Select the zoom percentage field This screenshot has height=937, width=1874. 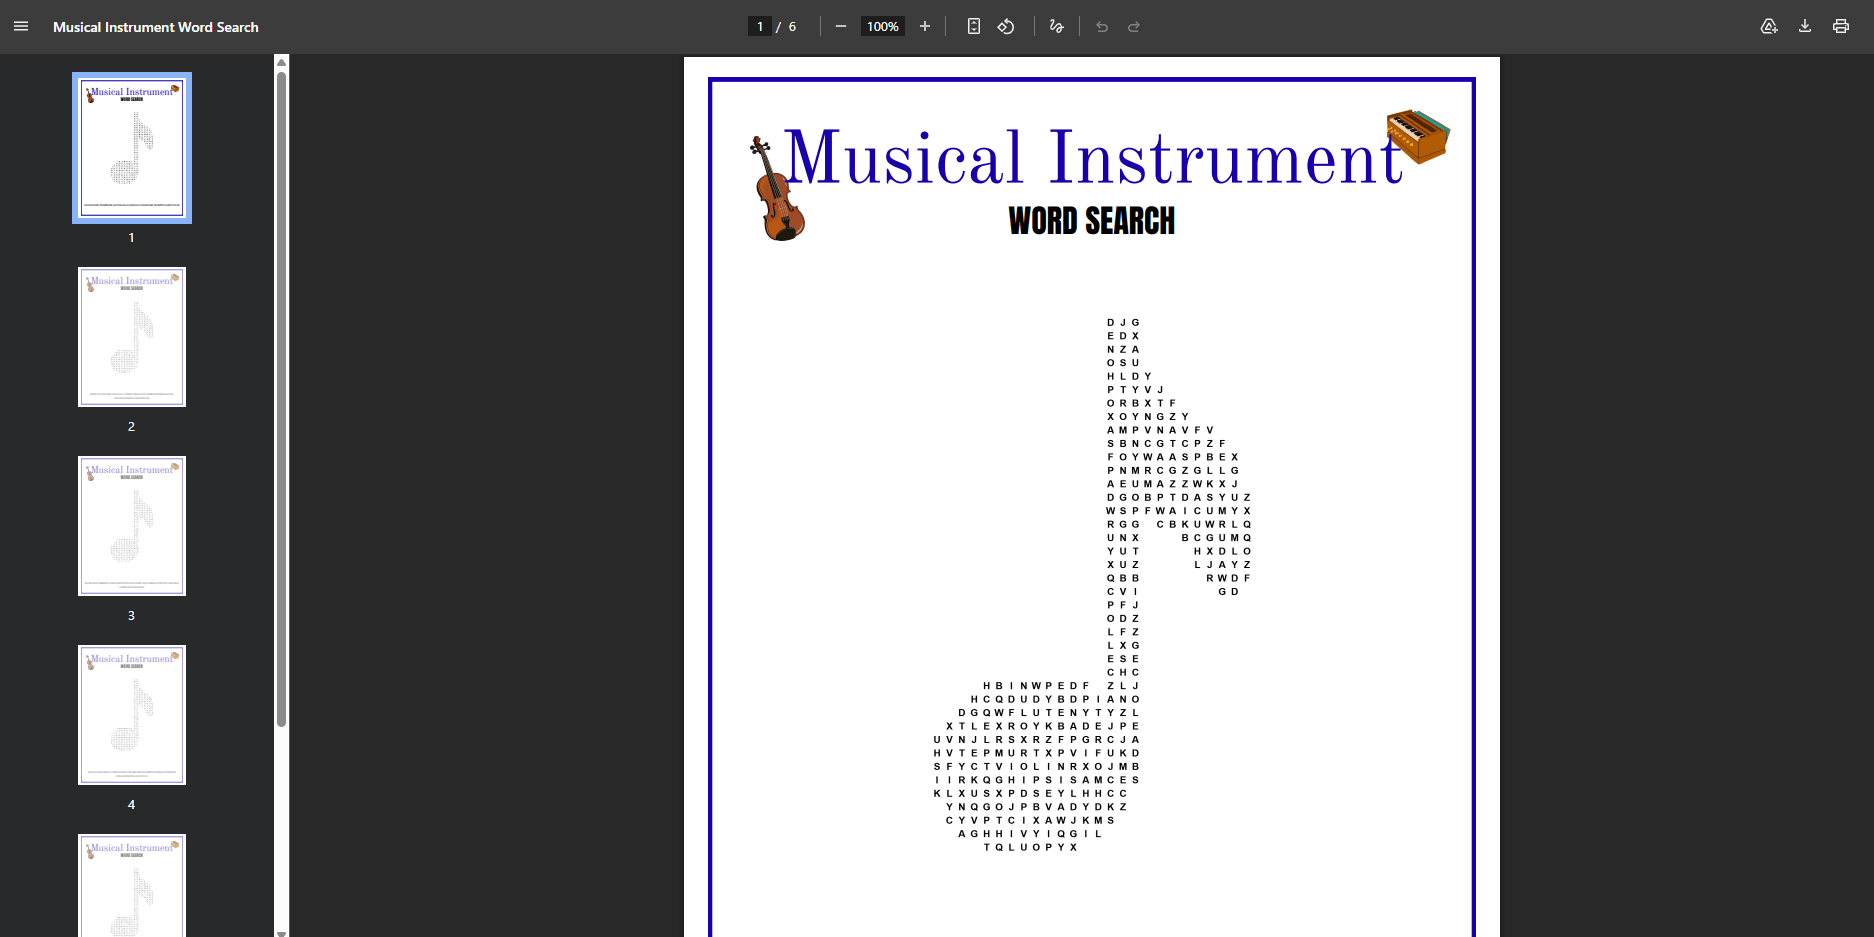882,26
